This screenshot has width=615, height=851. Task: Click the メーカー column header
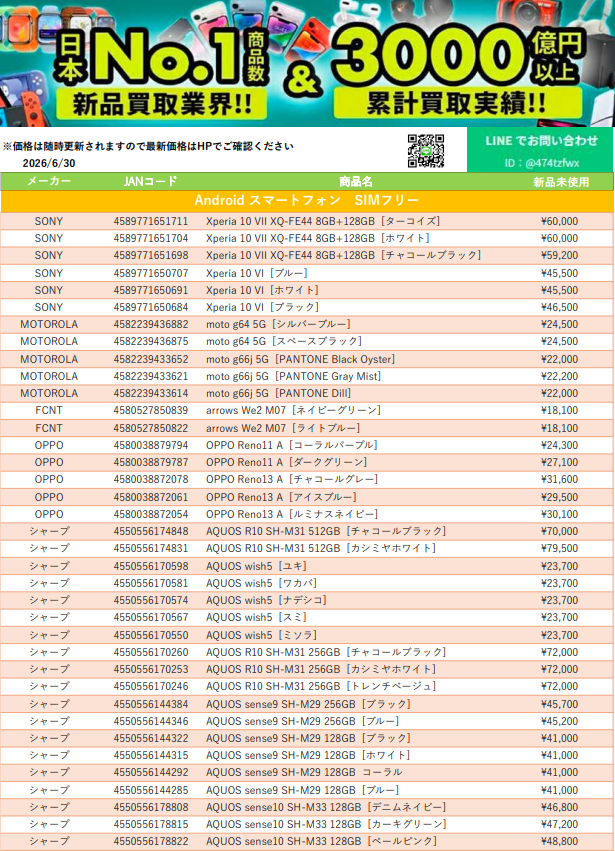[49, 181]
